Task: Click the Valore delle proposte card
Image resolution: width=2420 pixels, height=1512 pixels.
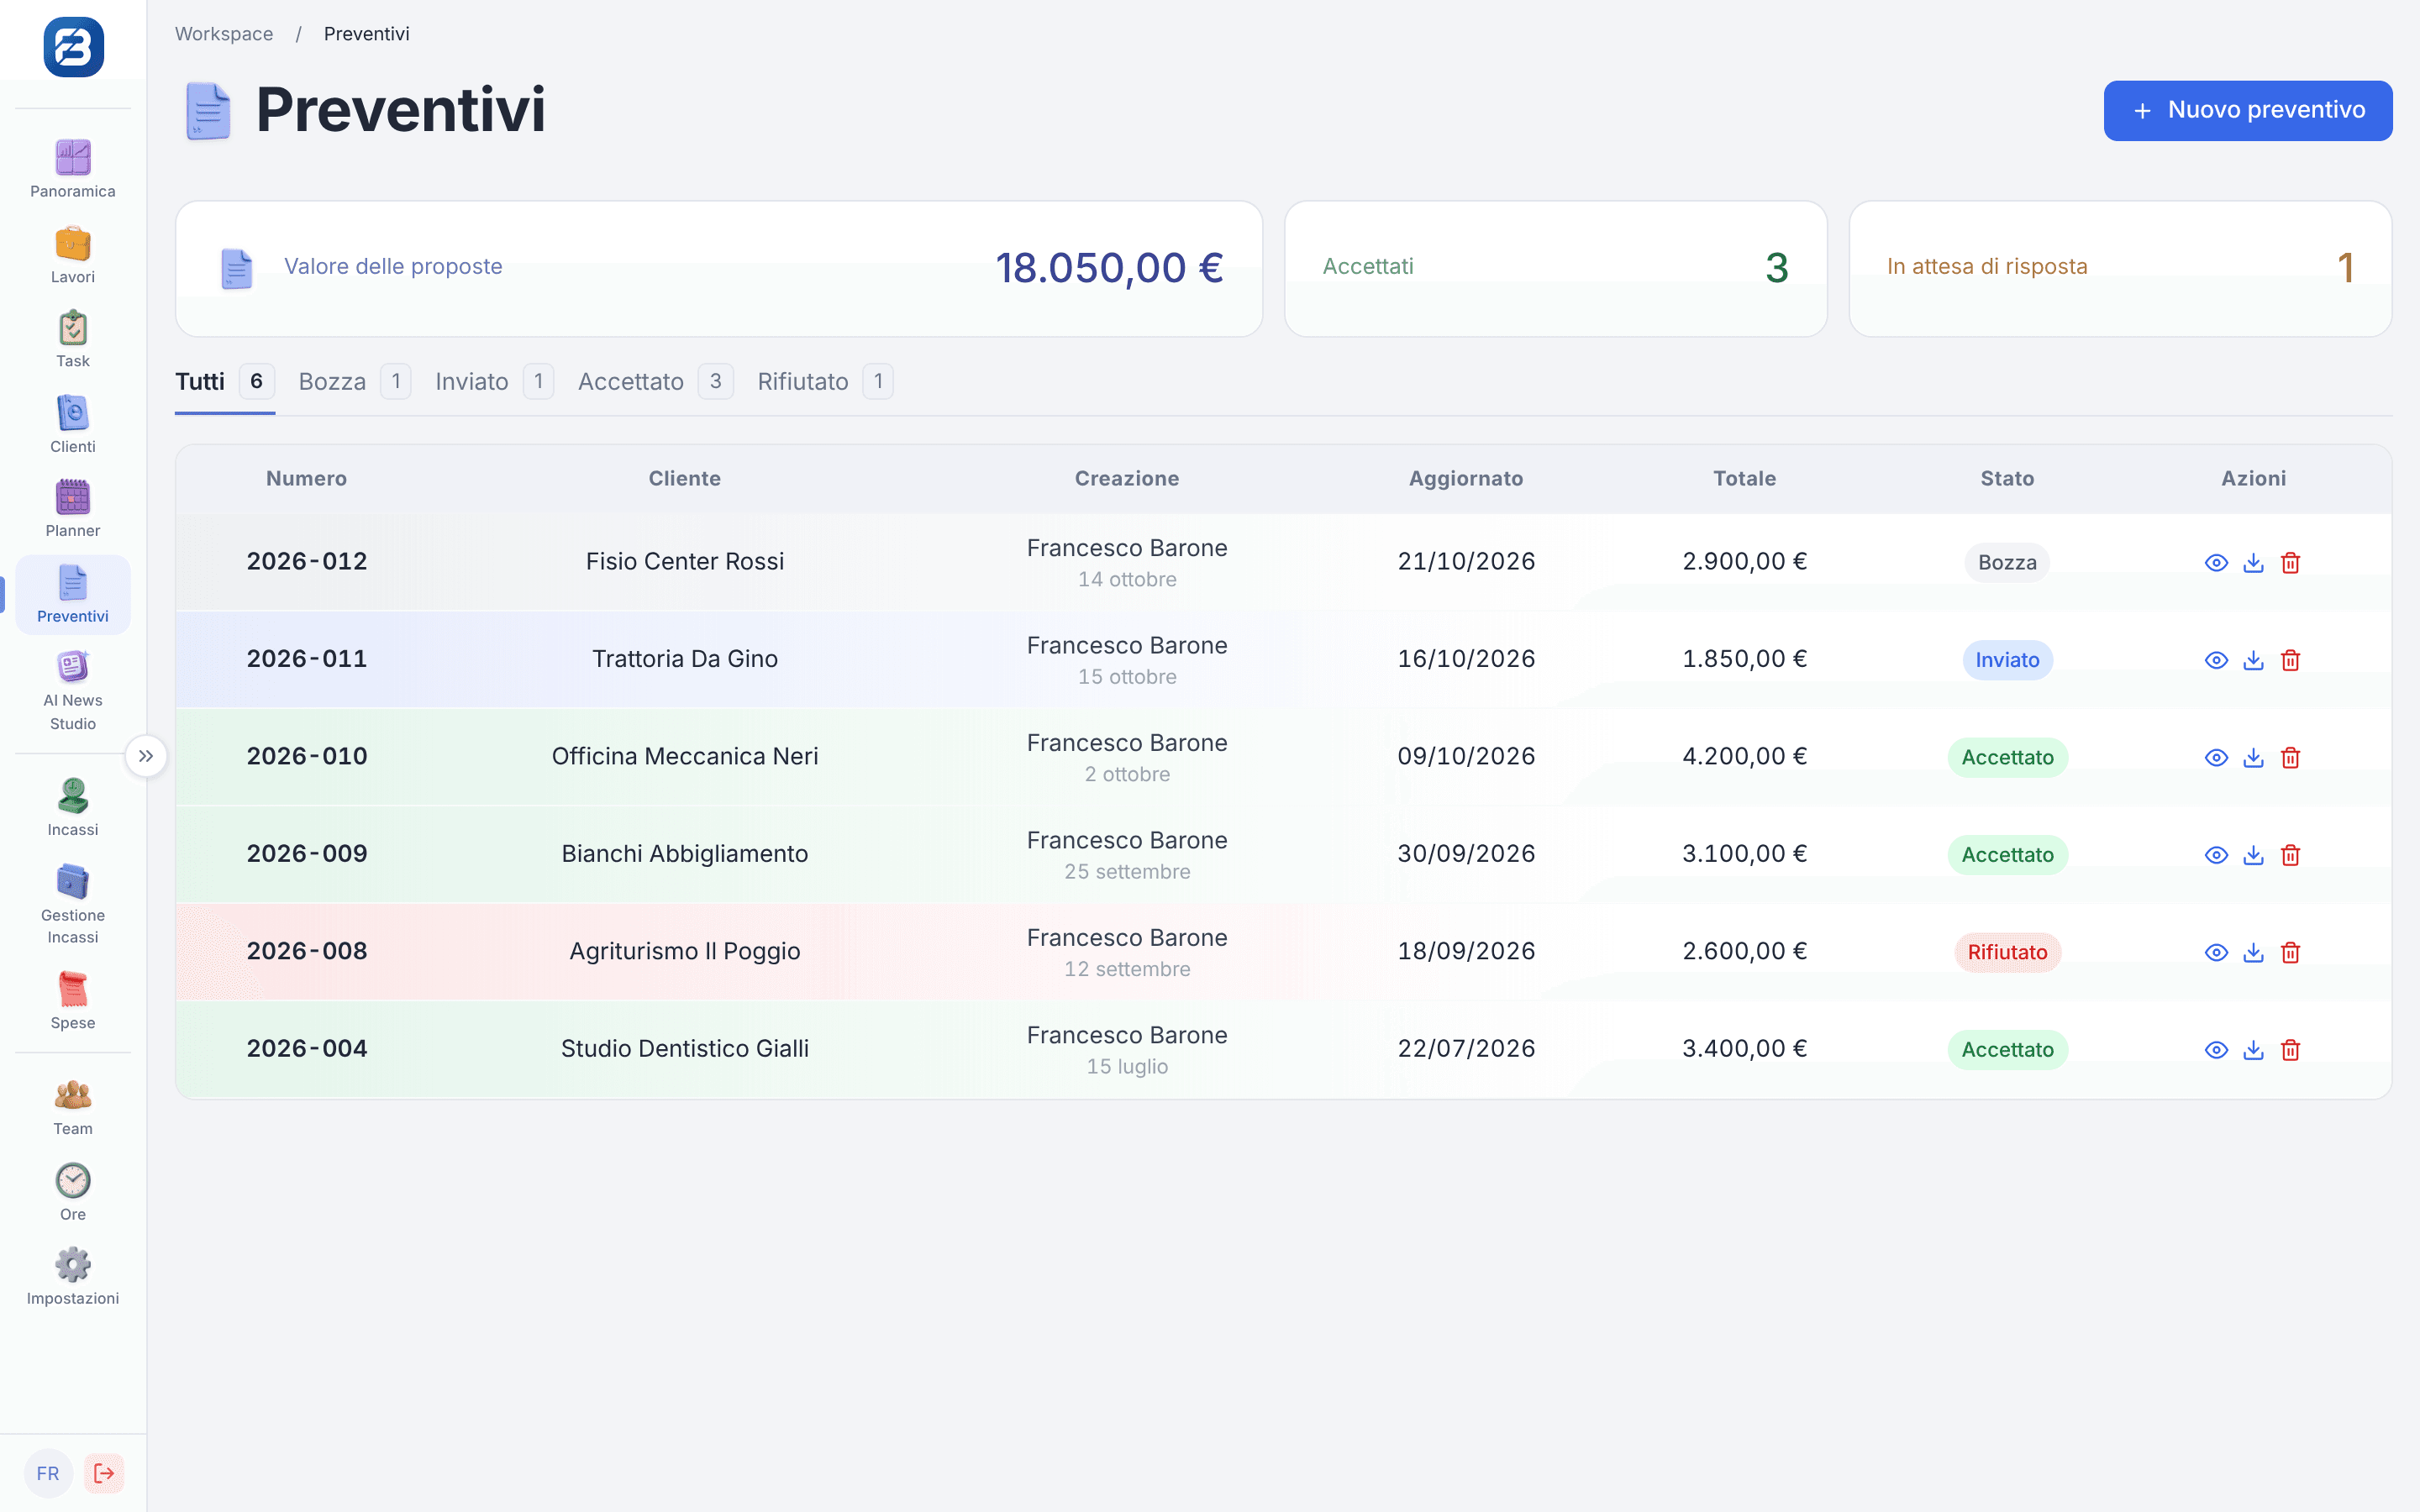Action: tap(719, 268)
